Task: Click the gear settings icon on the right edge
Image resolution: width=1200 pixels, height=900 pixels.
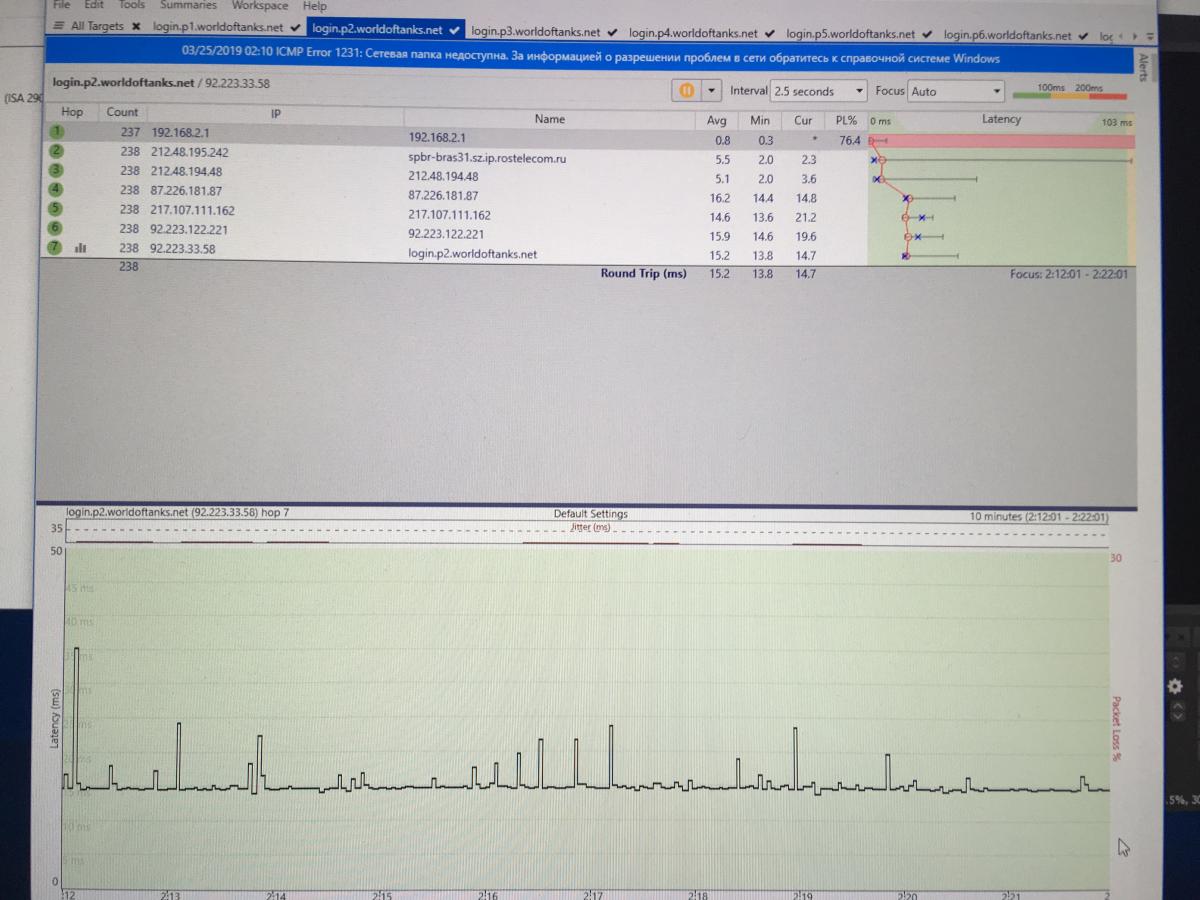Action: [x=1175, y=686]
